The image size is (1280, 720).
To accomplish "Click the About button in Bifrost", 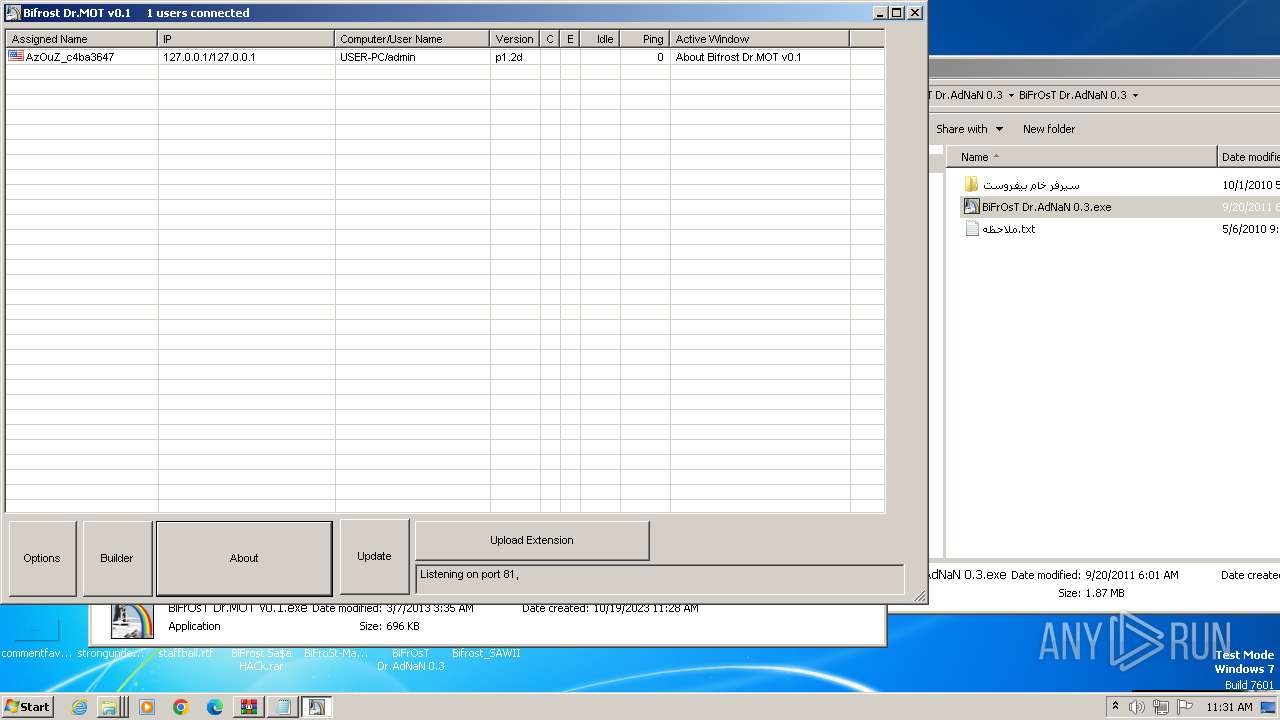I will tap(244, 558).
